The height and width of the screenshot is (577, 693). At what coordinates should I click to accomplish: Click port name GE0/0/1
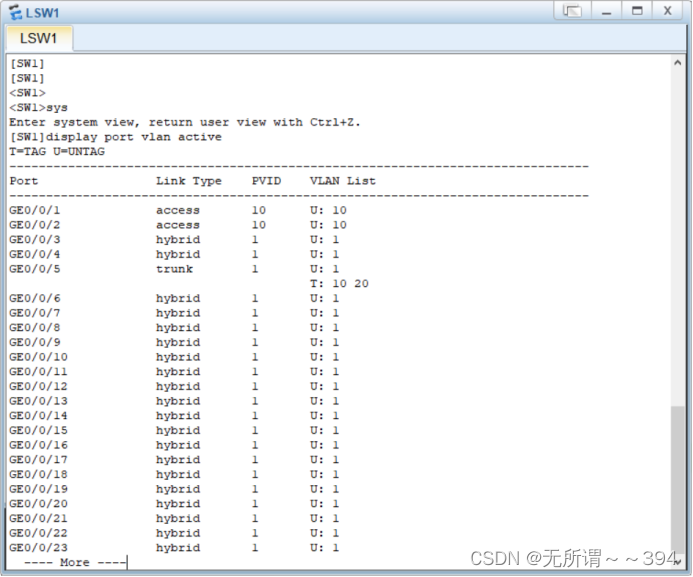(x=34, y=210)
